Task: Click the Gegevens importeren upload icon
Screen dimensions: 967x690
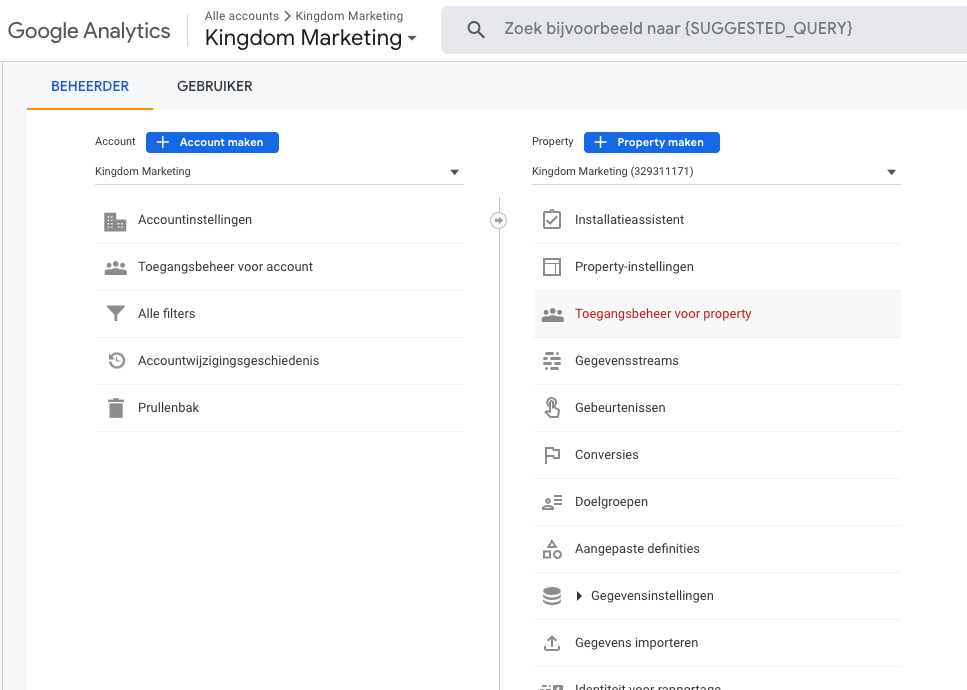Action: coord(552,642)
